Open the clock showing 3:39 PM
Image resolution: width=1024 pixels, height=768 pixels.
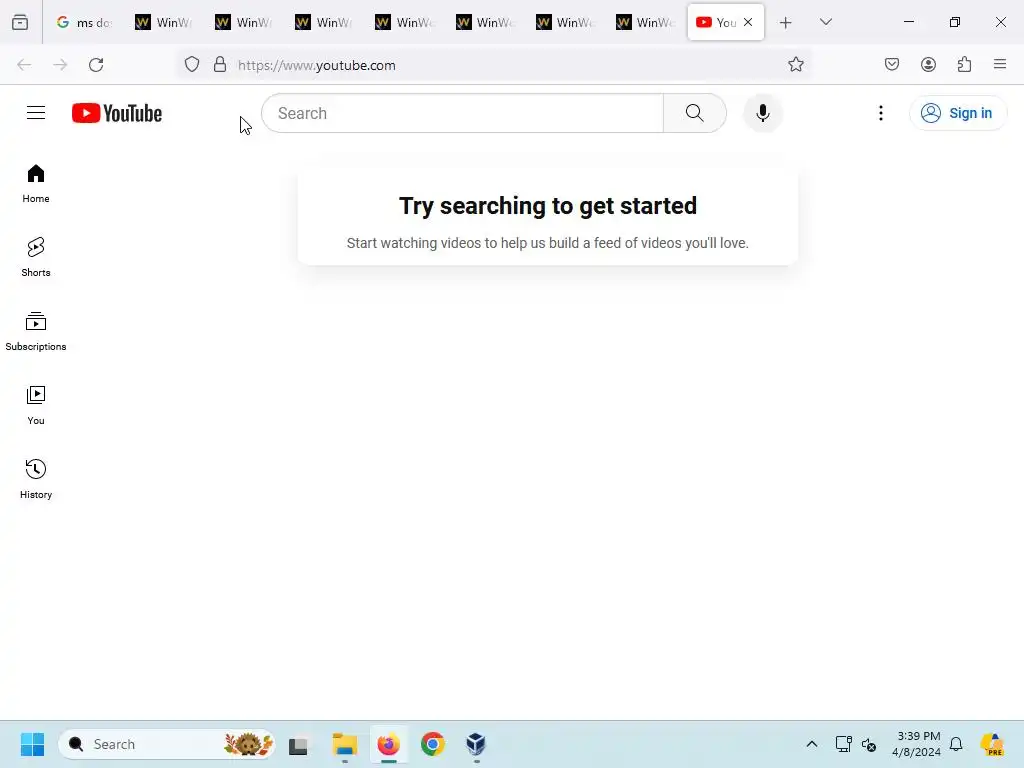tap(916, 744)
